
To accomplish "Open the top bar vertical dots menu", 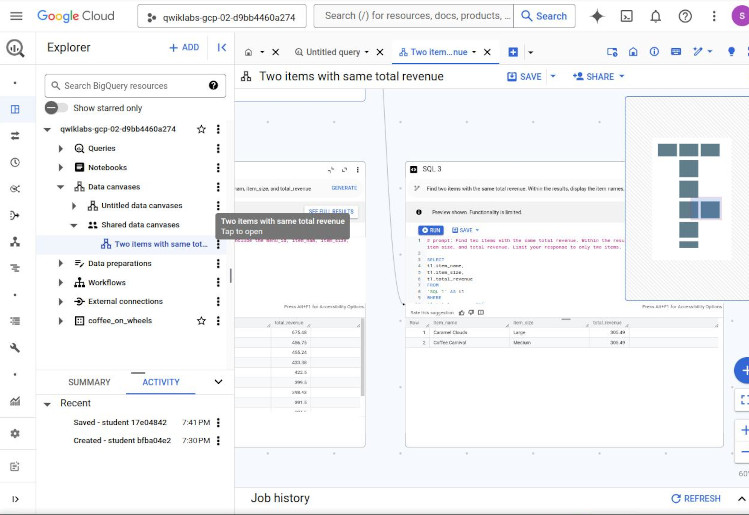I will coord(714,16).
